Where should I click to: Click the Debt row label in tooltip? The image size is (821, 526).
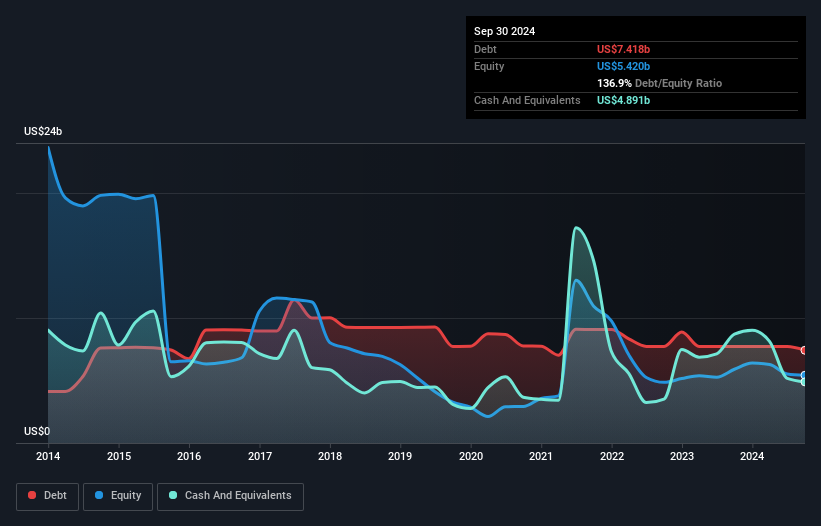coord(485,49)
